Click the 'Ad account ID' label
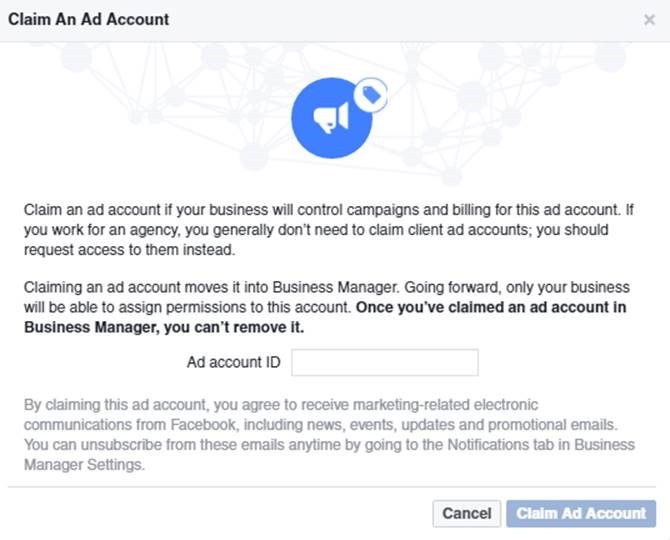 pyautogui.click(x=233, y=362)
